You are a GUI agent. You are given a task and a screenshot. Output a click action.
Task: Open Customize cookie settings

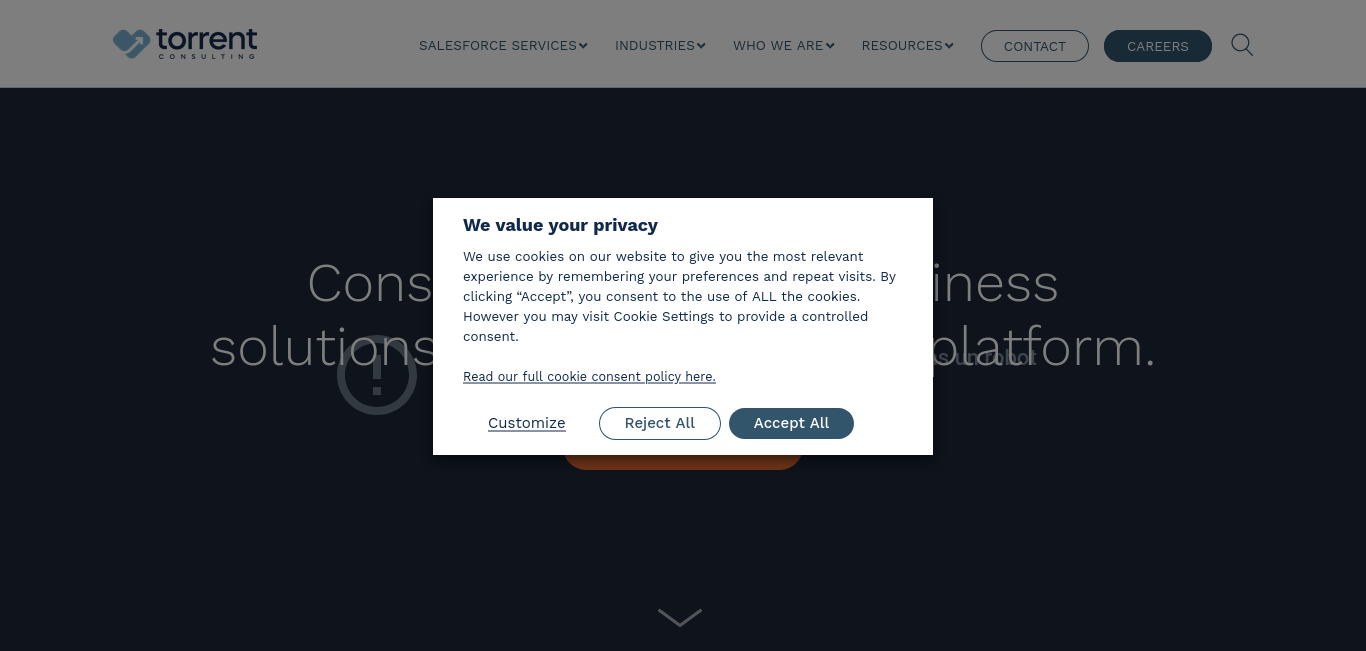(527, 423)
